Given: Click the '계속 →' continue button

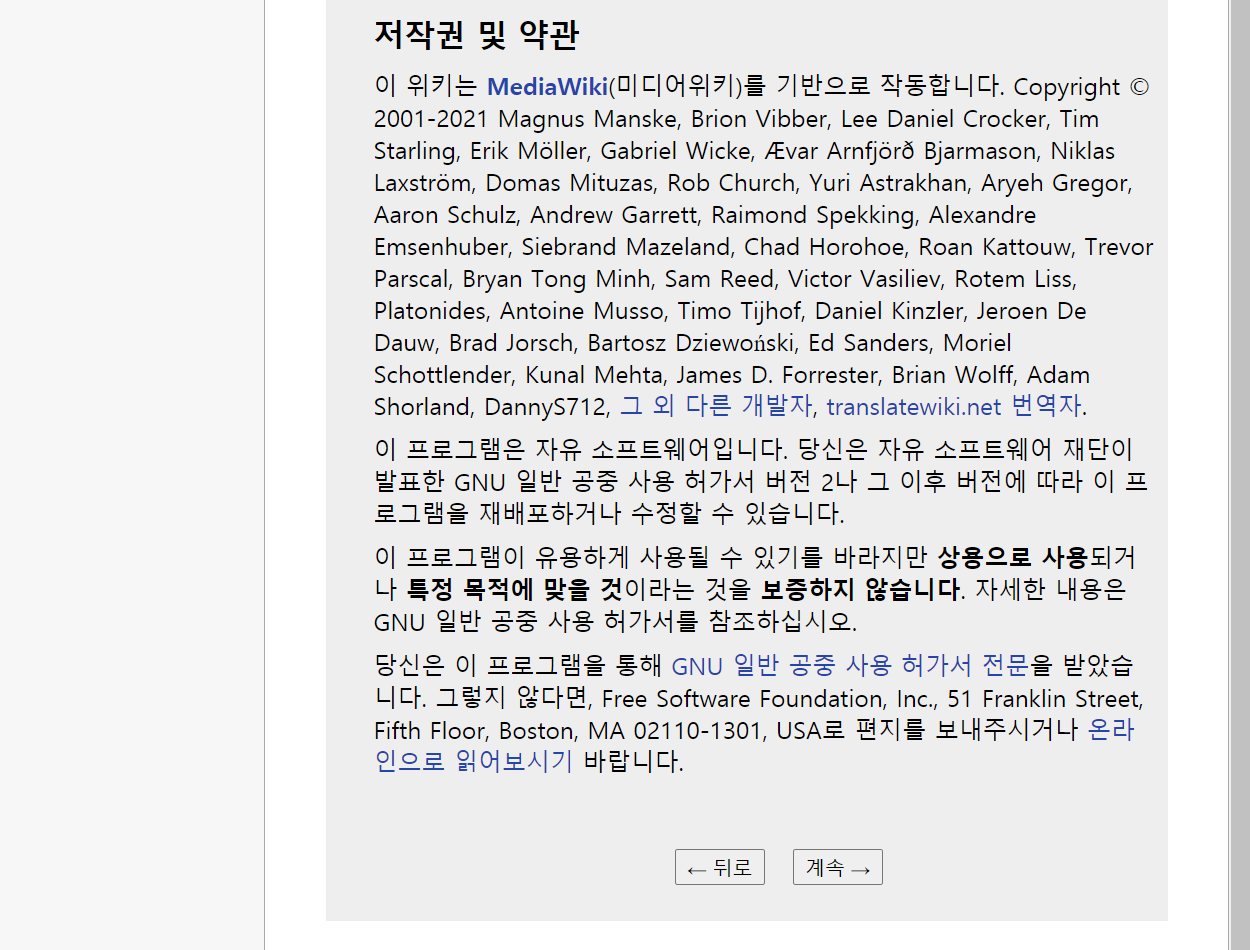Looking at the screenshot, I should click(x=838, y=868).
